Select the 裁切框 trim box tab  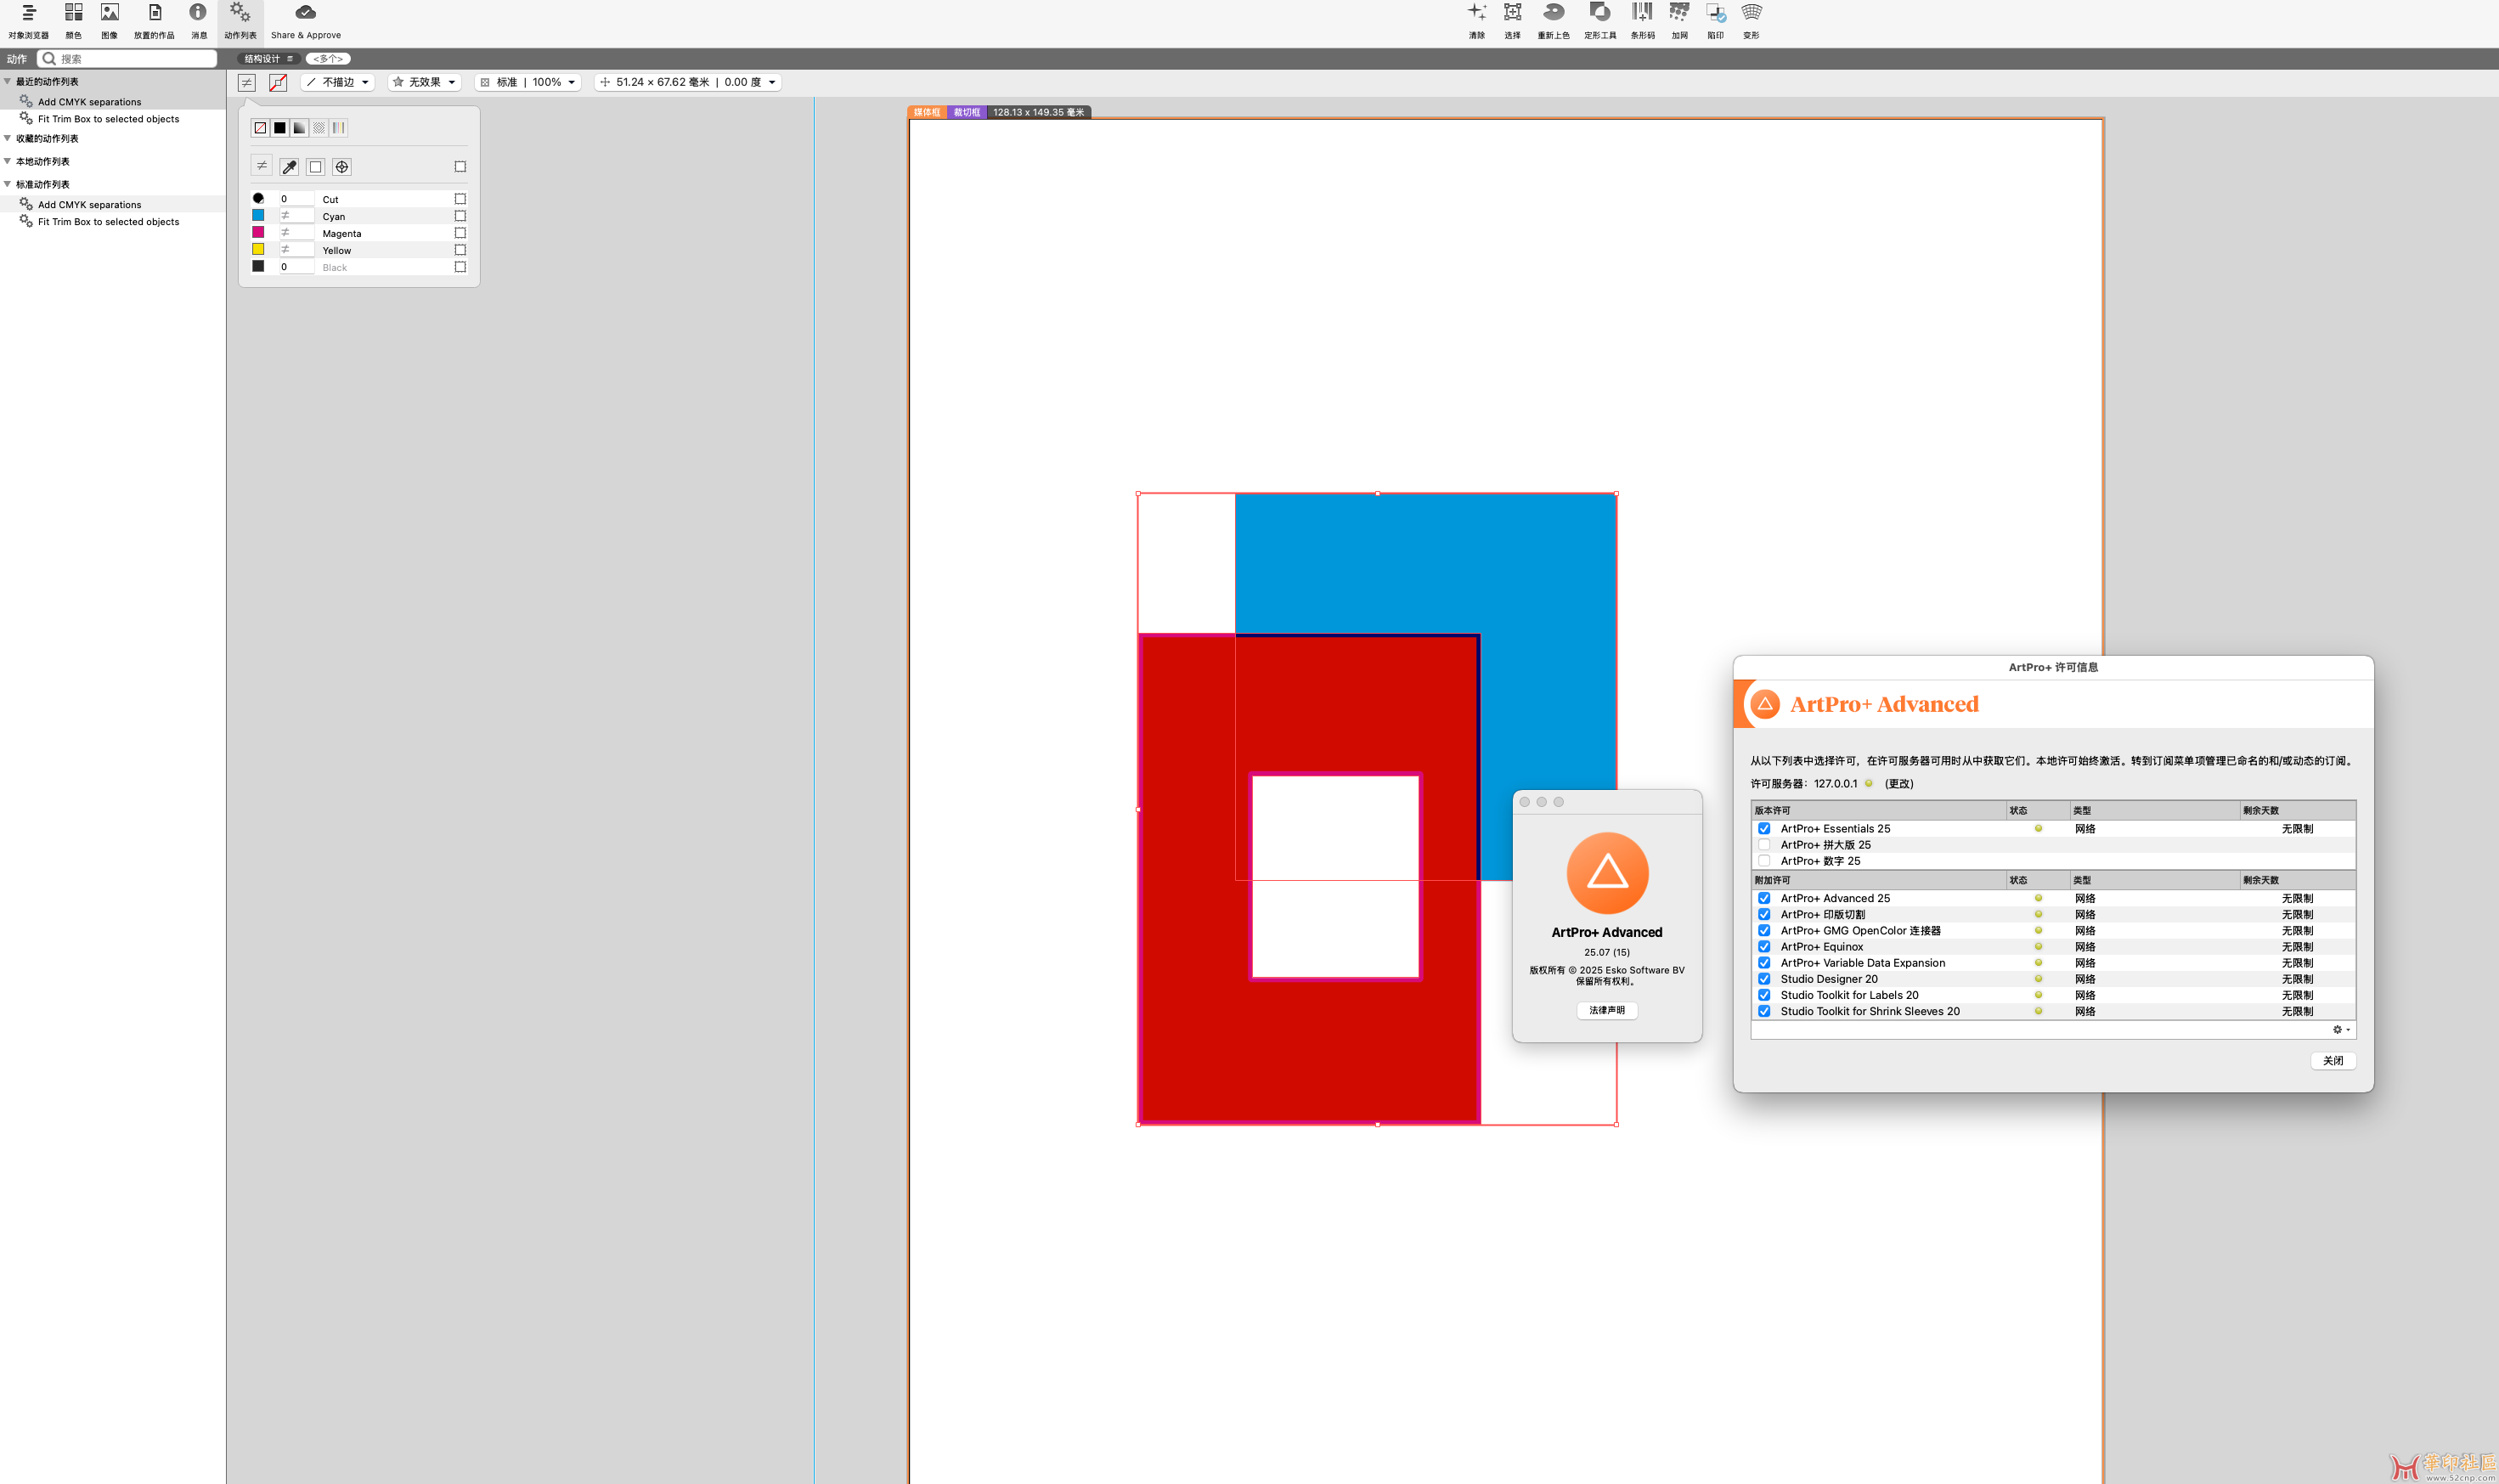(x=967, y=112)
